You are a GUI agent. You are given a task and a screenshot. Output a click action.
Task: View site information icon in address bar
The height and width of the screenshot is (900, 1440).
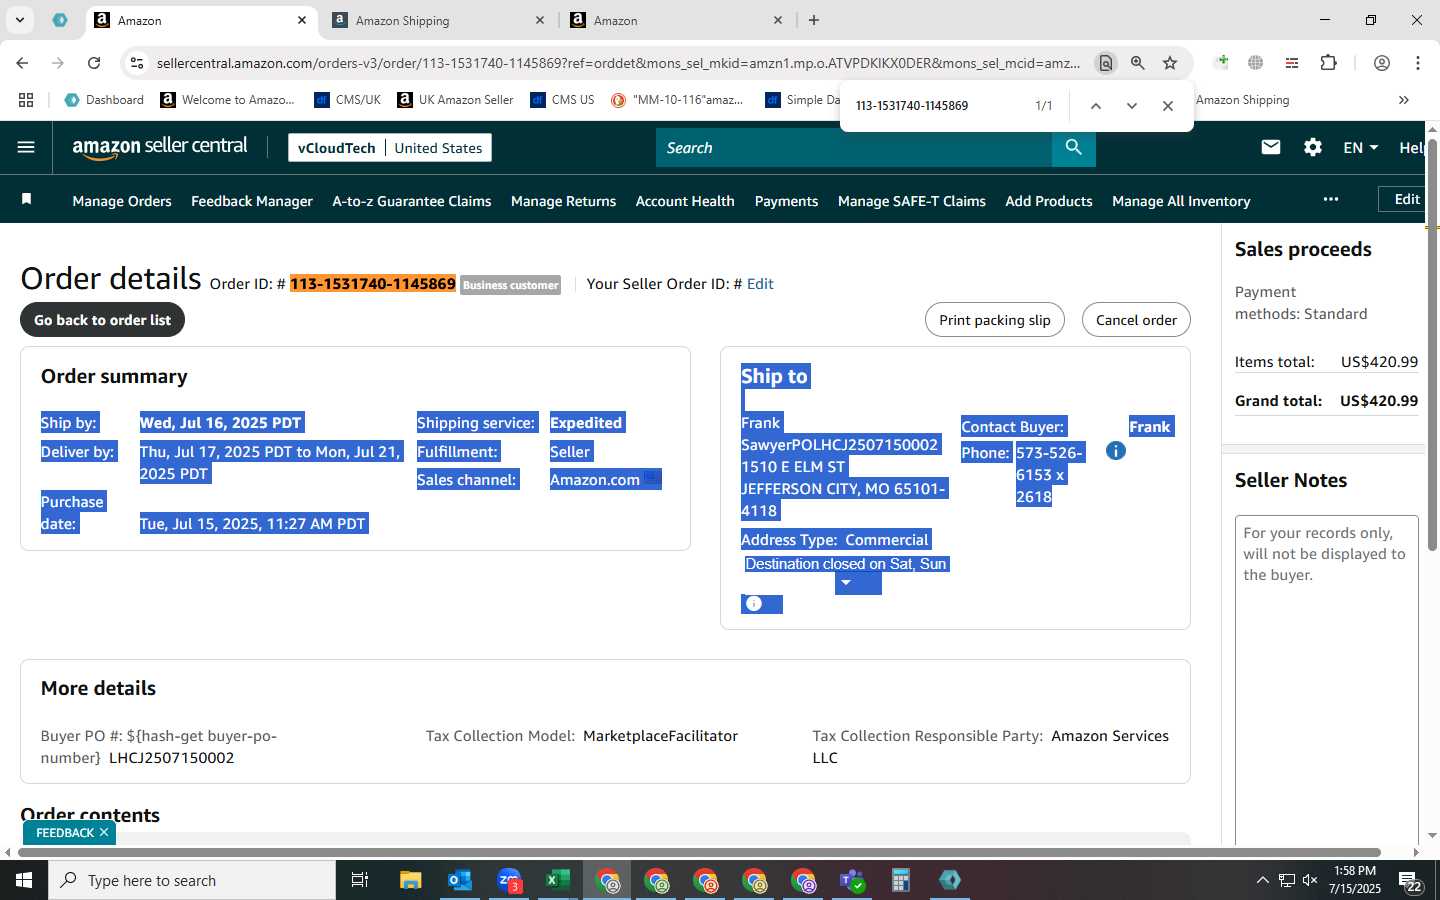tap(137, 63)
